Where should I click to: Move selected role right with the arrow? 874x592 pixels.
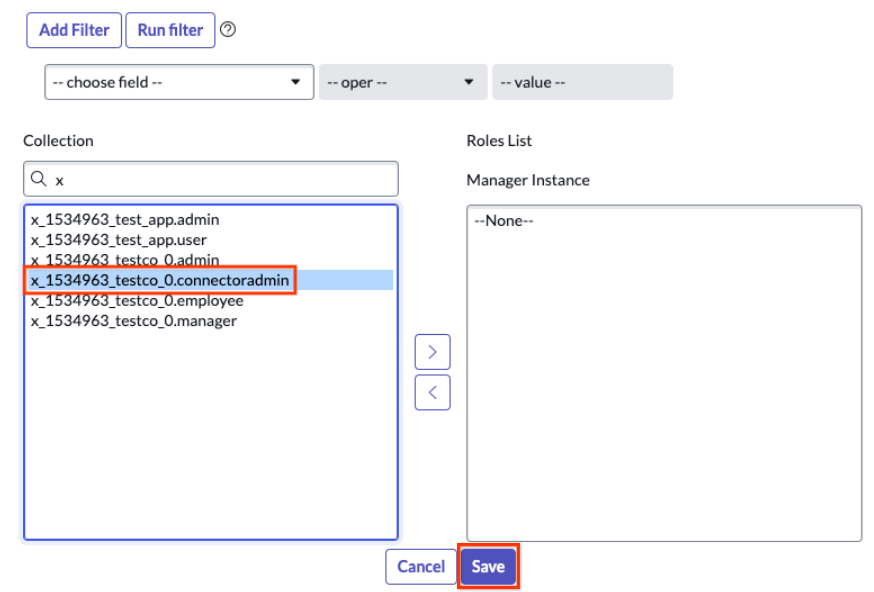[x=432, y=352]
